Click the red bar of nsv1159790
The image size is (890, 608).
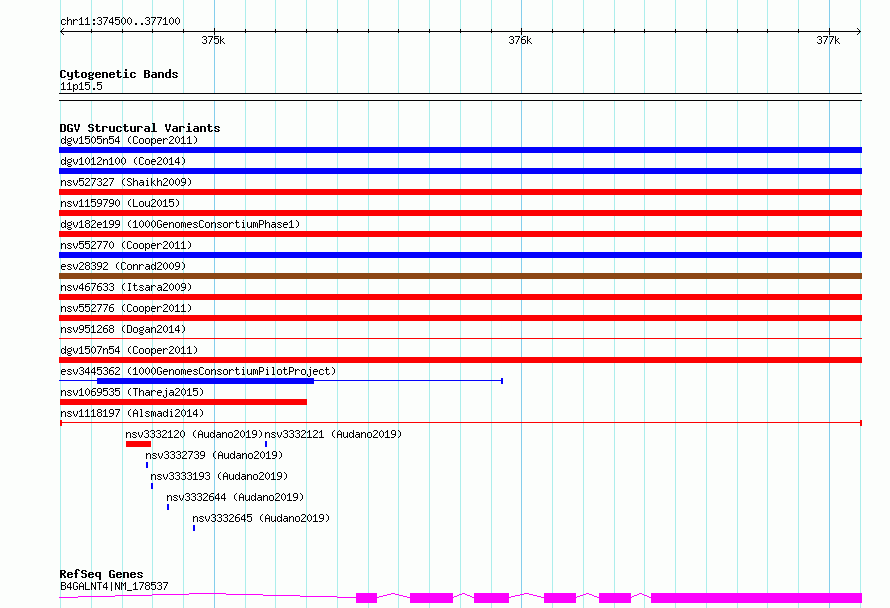460,213
